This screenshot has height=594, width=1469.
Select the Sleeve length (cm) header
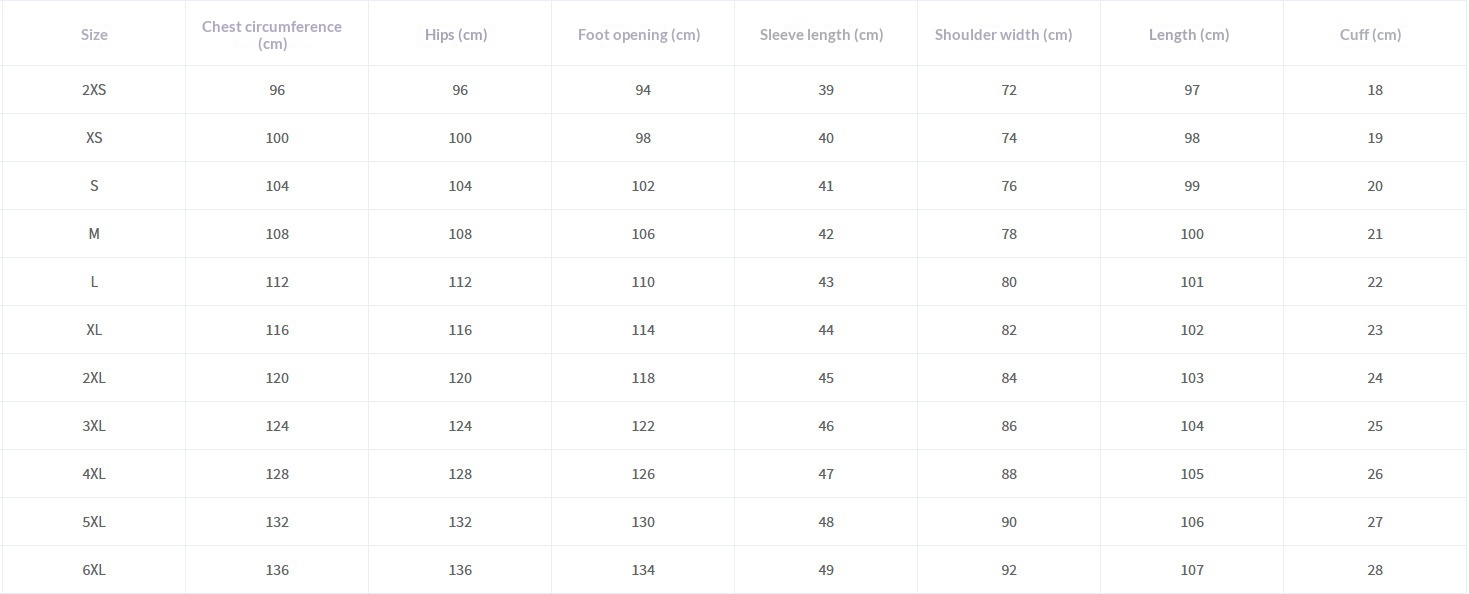click(822, 35)
